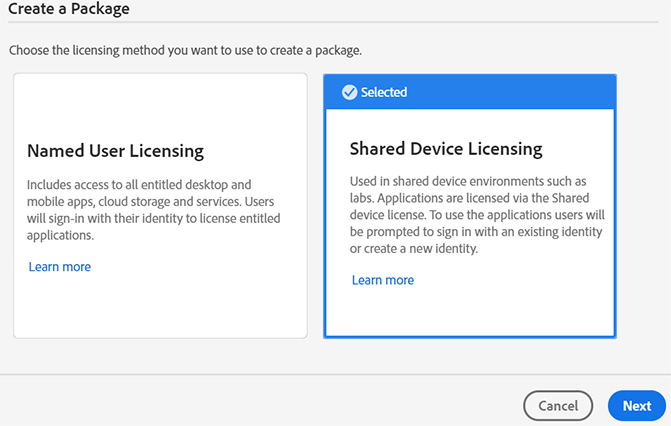This screenshot has width=671, height=426.
Task: Open Learn more under Named User Licensing
Action: pos(60,267)
